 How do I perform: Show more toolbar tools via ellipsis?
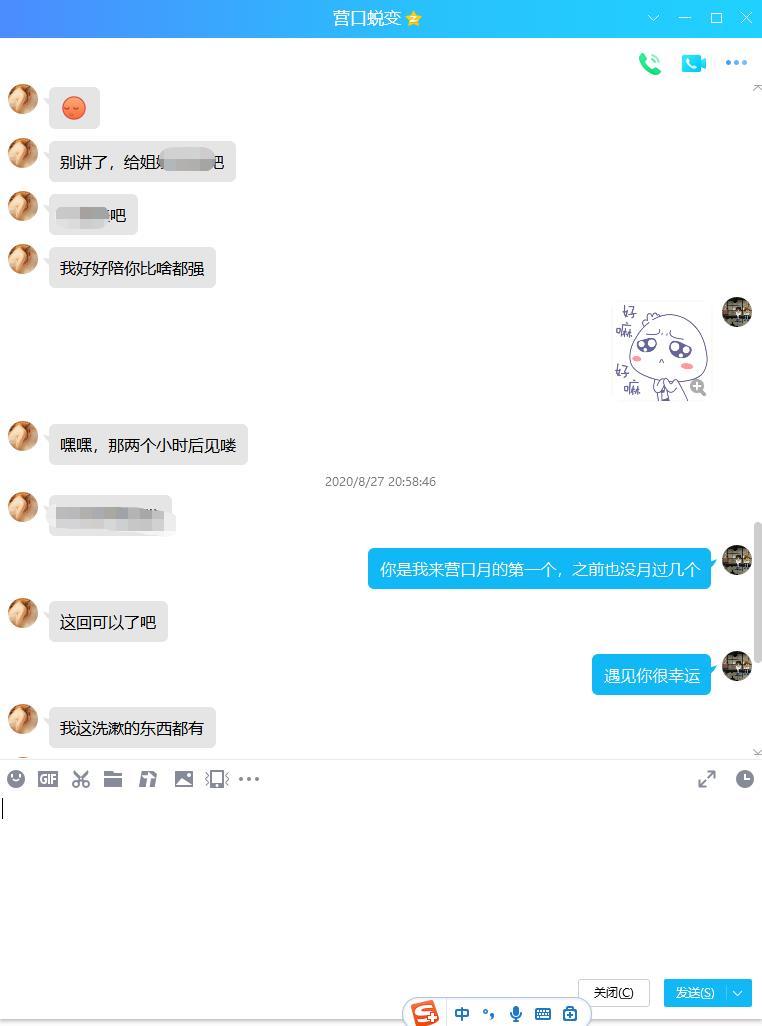[x=249, y=779]
